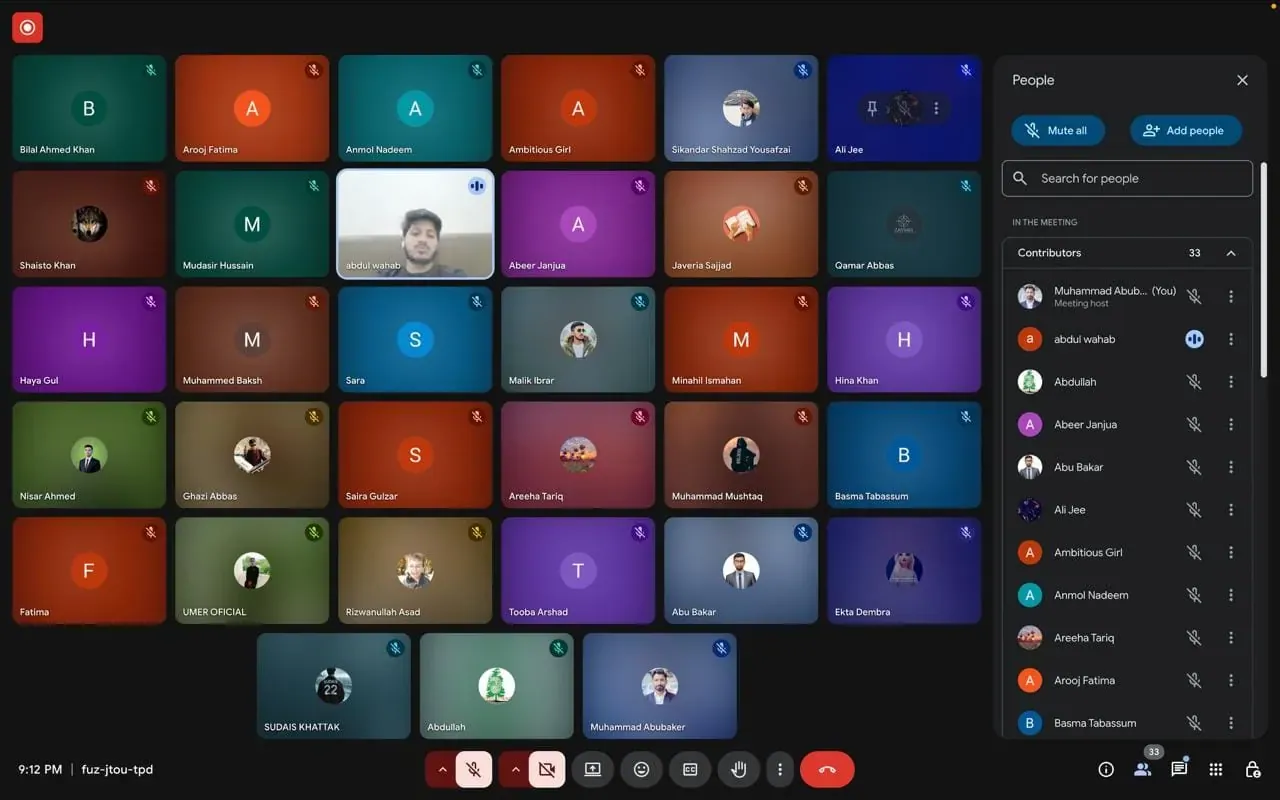
Task: Mute icon next to Abdullah in people list
Action: coord(1194,382)
